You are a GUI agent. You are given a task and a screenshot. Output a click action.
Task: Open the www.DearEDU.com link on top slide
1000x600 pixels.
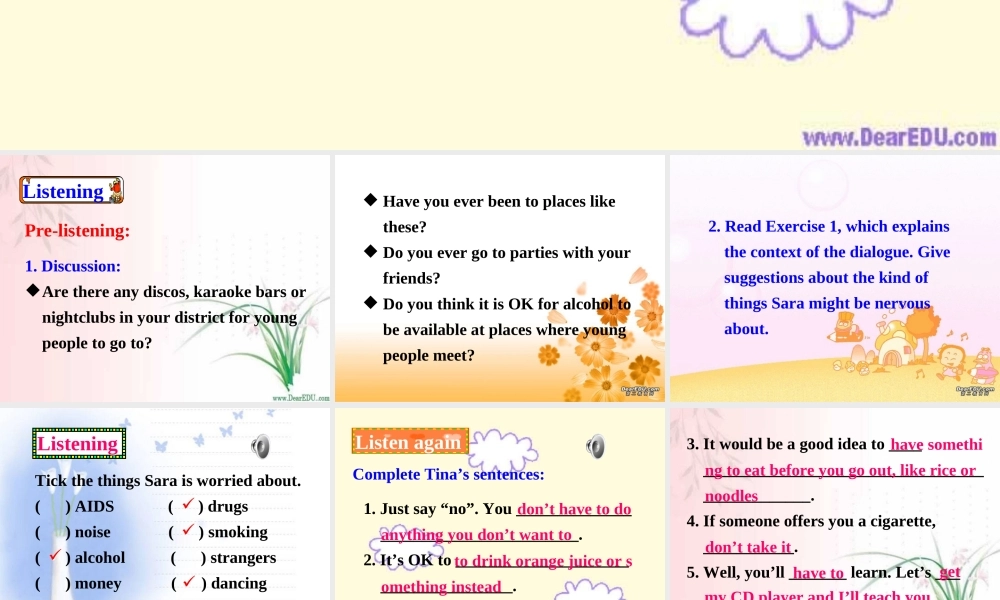pos(899,137)
